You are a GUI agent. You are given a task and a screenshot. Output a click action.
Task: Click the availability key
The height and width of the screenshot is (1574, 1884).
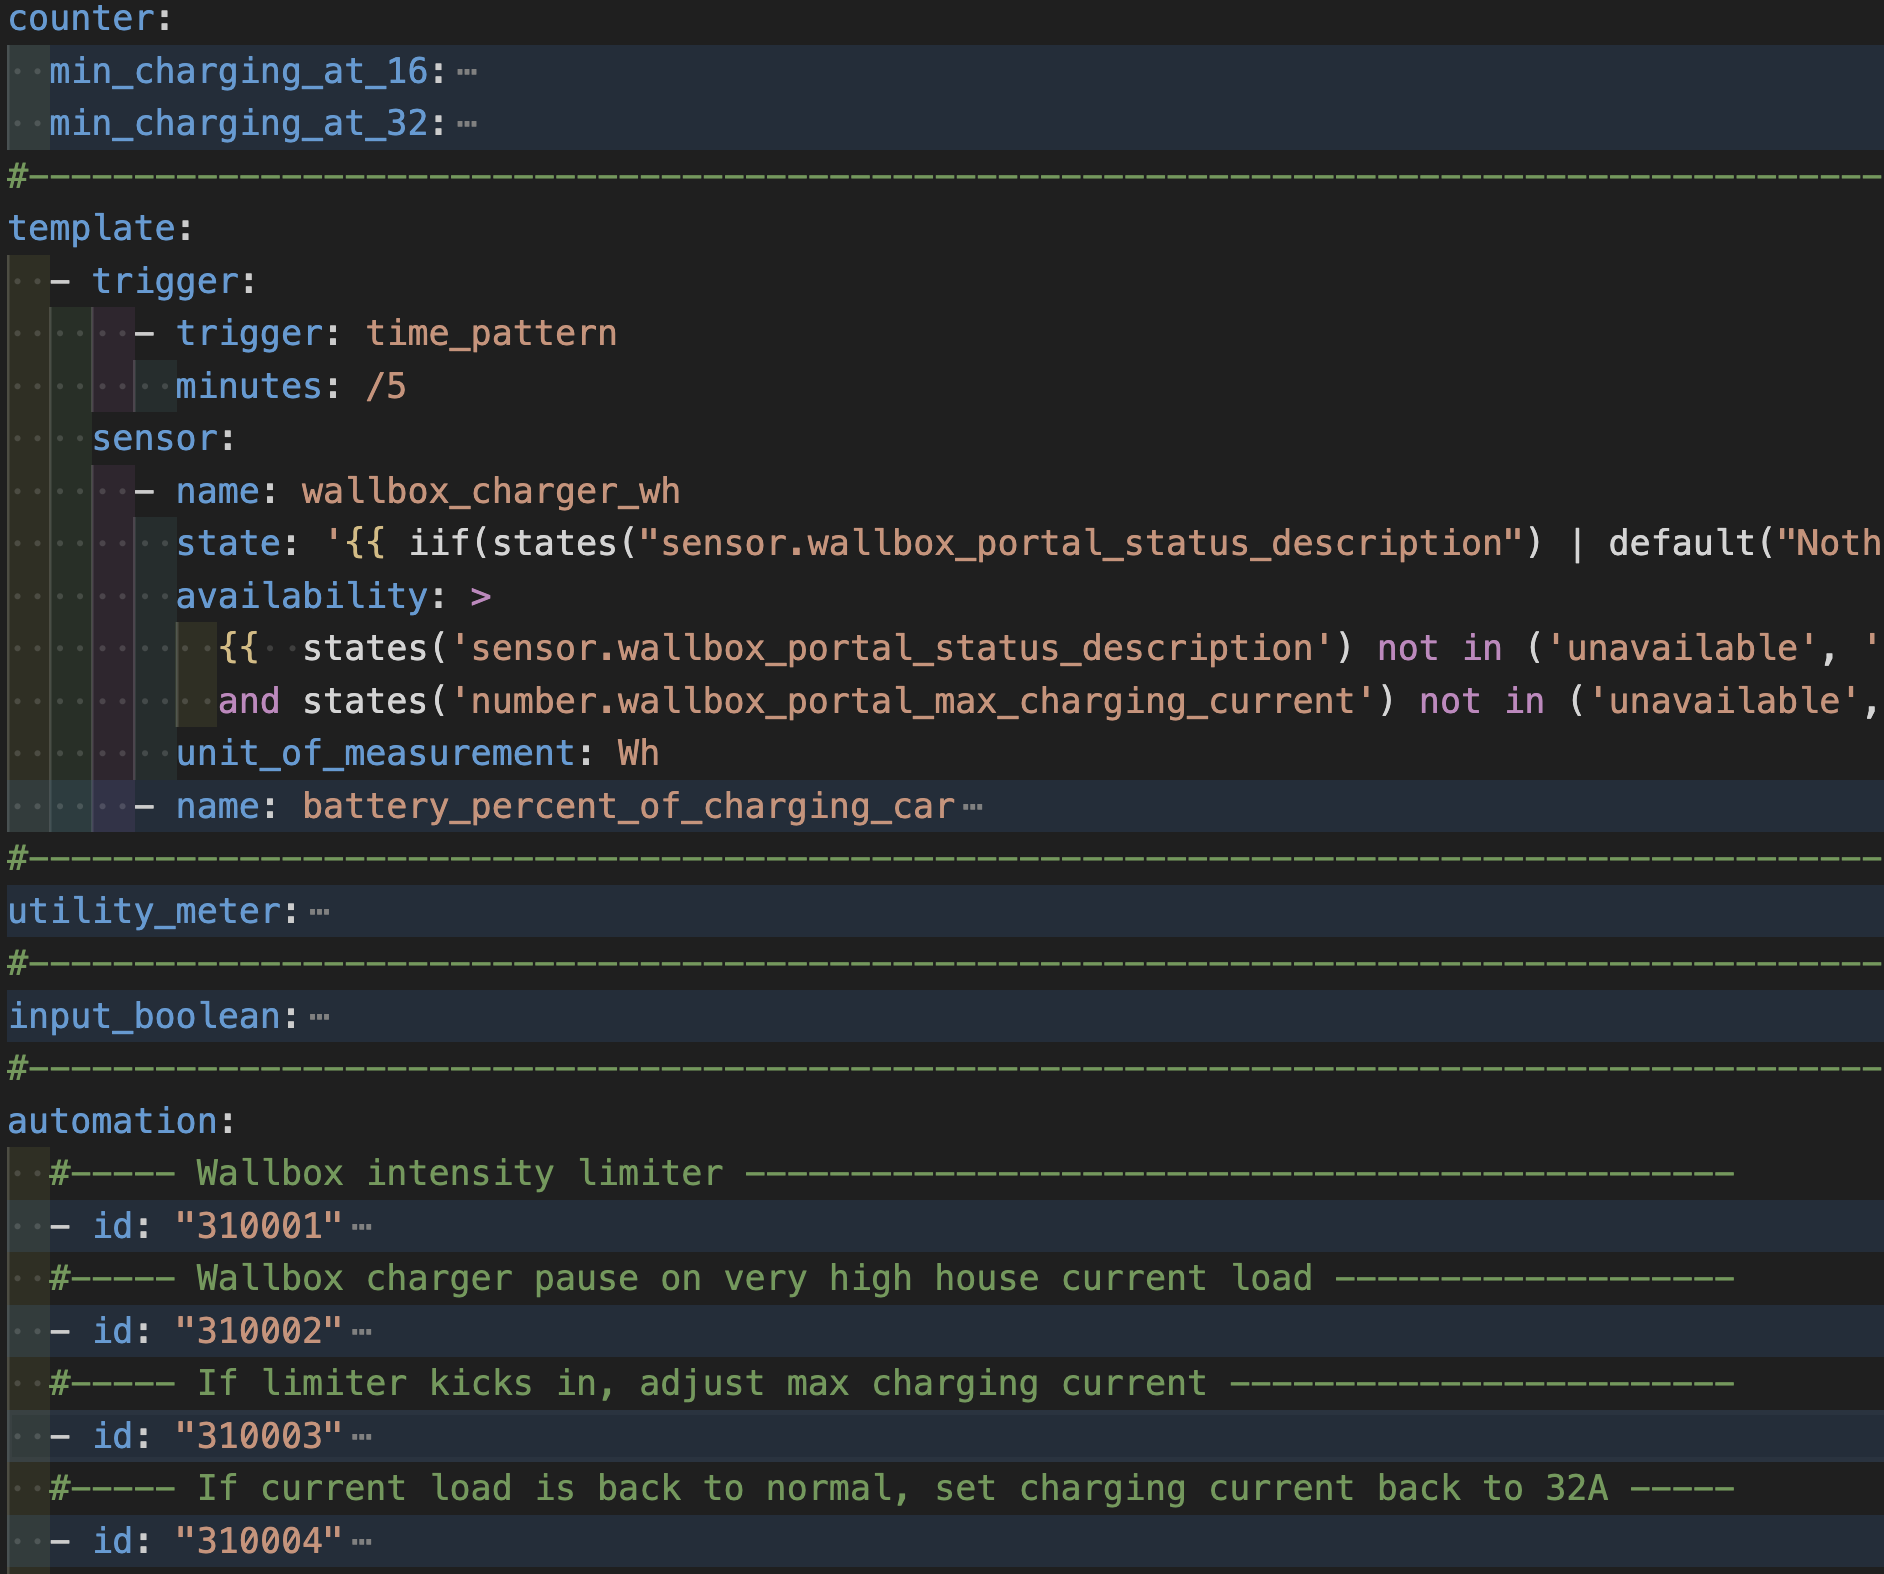(302, 596)
